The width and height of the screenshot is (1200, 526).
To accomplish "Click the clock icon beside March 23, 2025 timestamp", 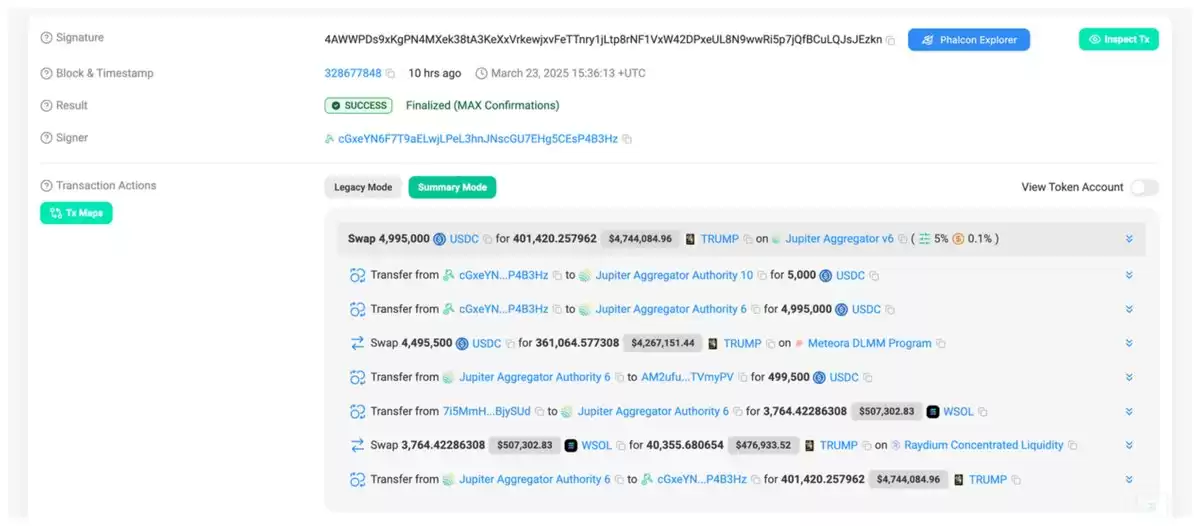I will [481, 74].
